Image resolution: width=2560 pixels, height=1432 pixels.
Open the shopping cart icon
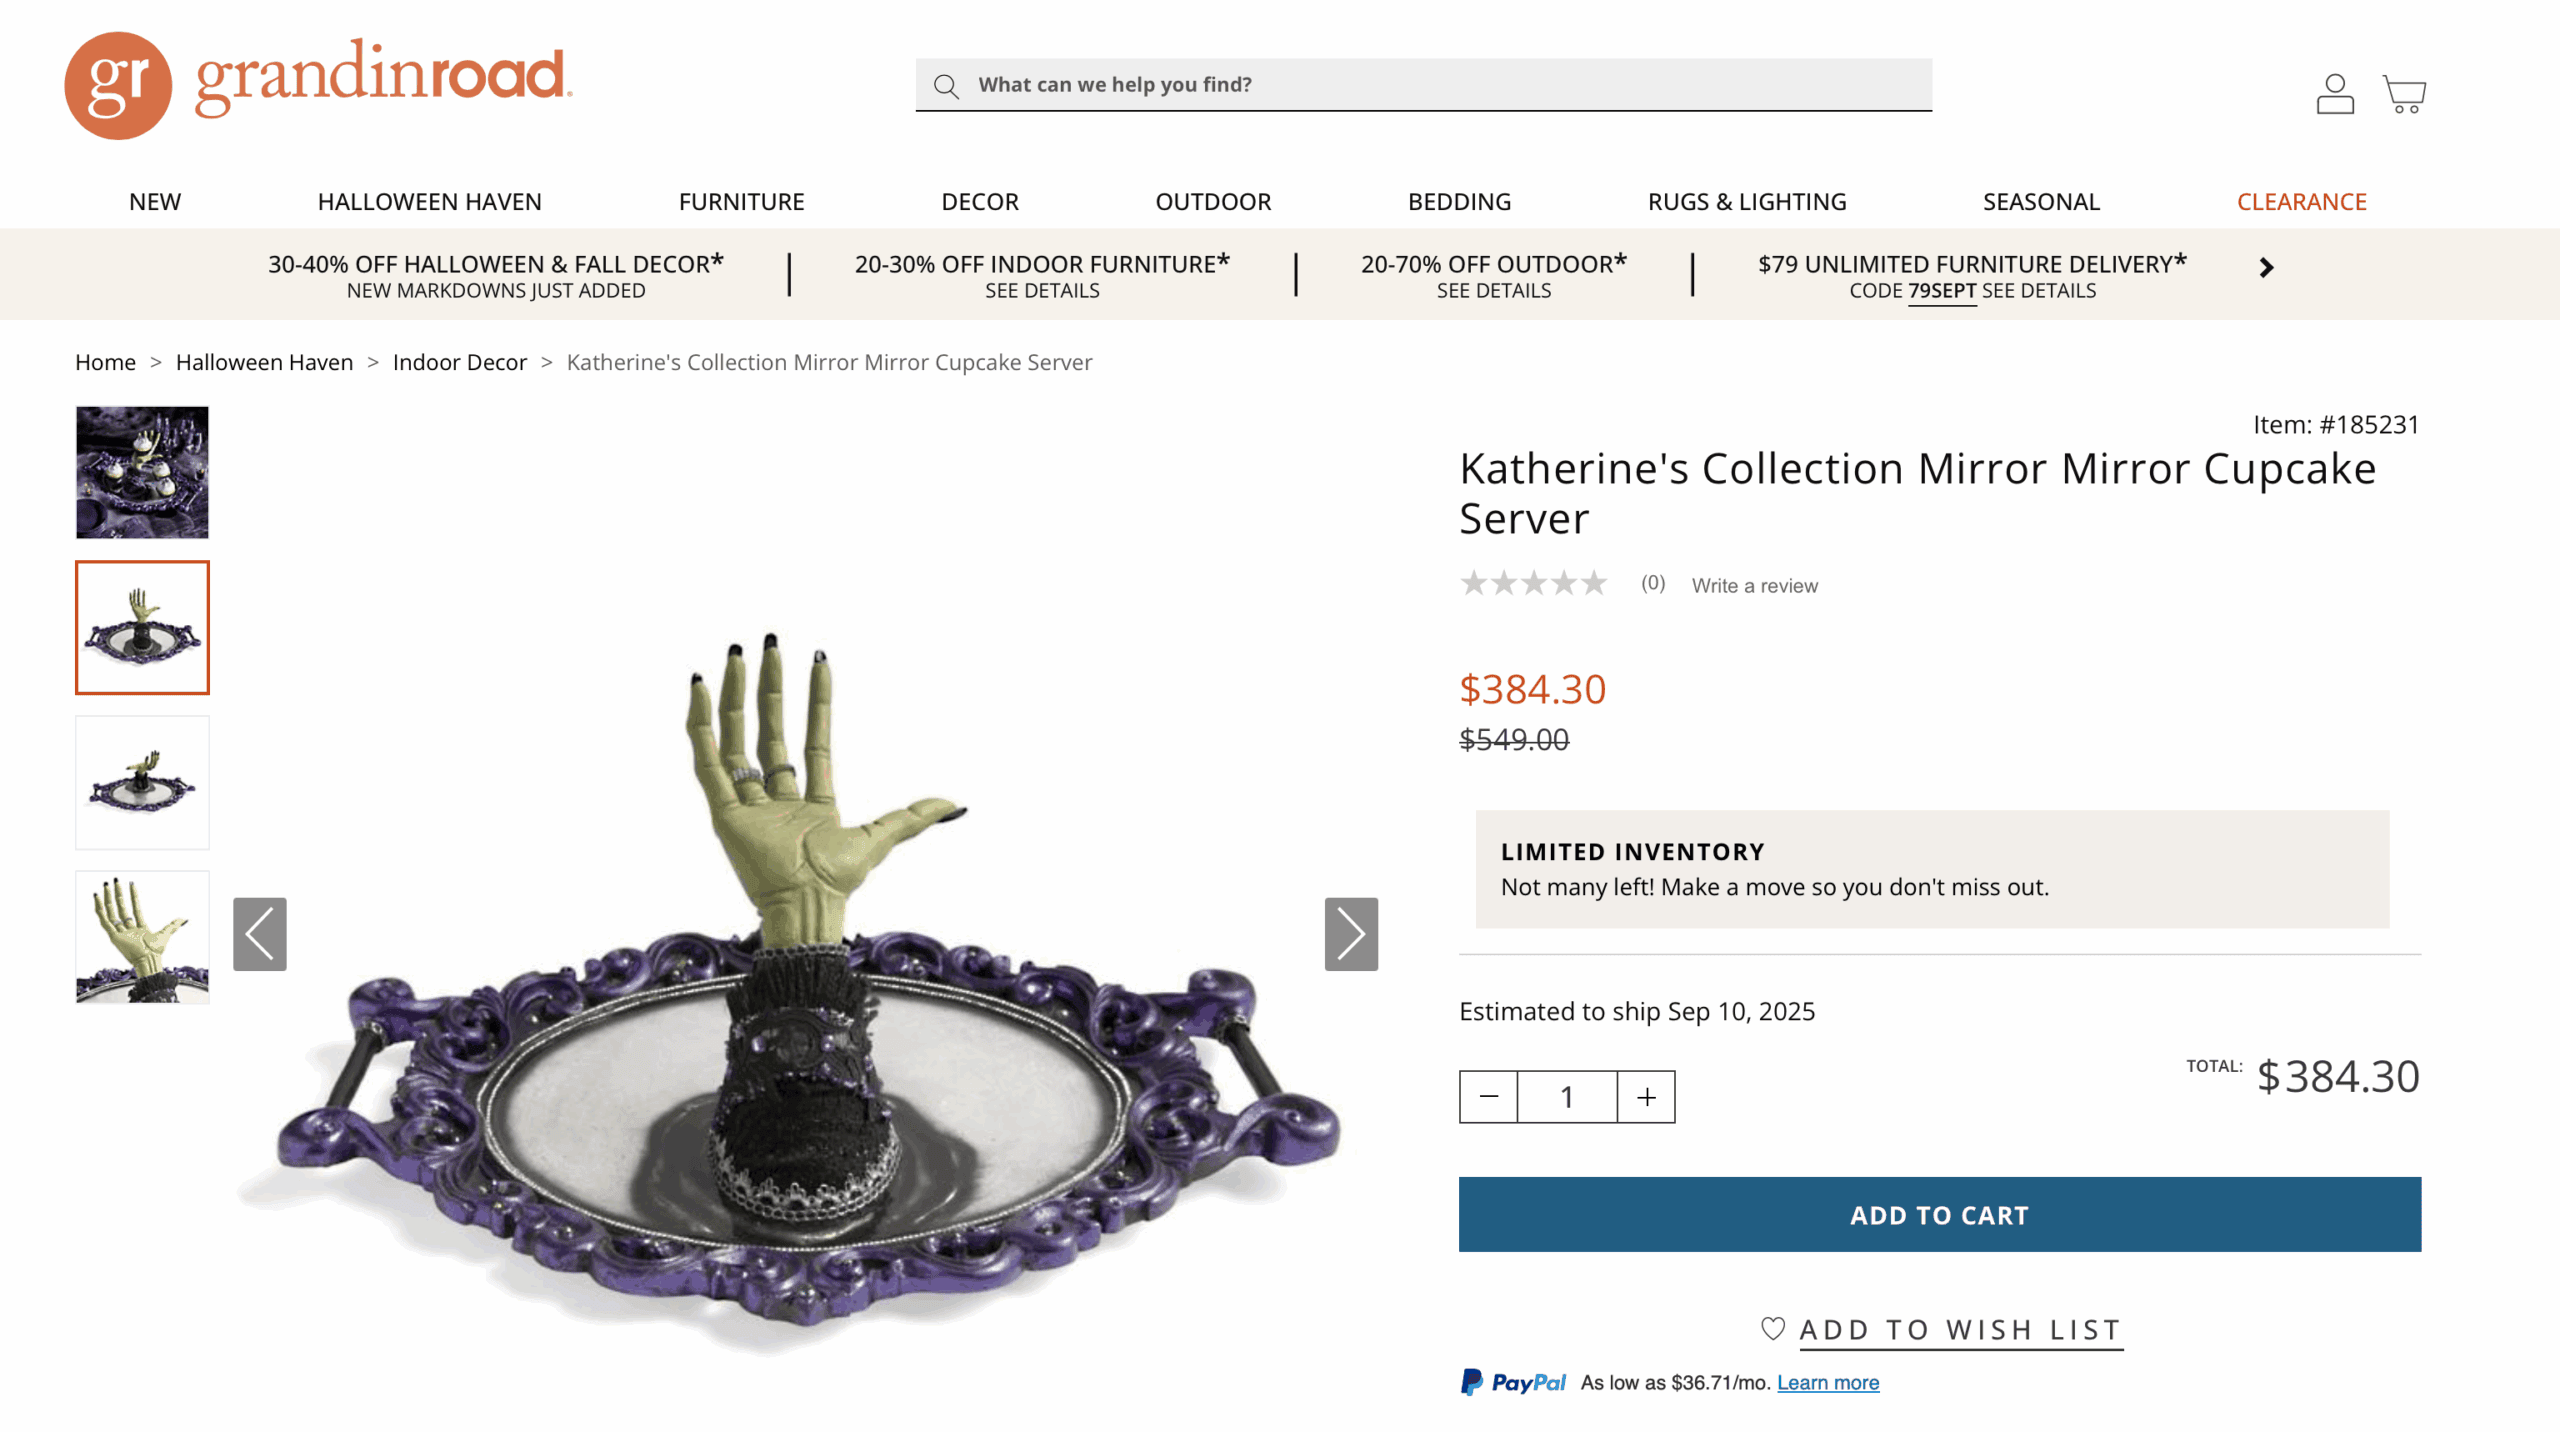(2404, 94)
